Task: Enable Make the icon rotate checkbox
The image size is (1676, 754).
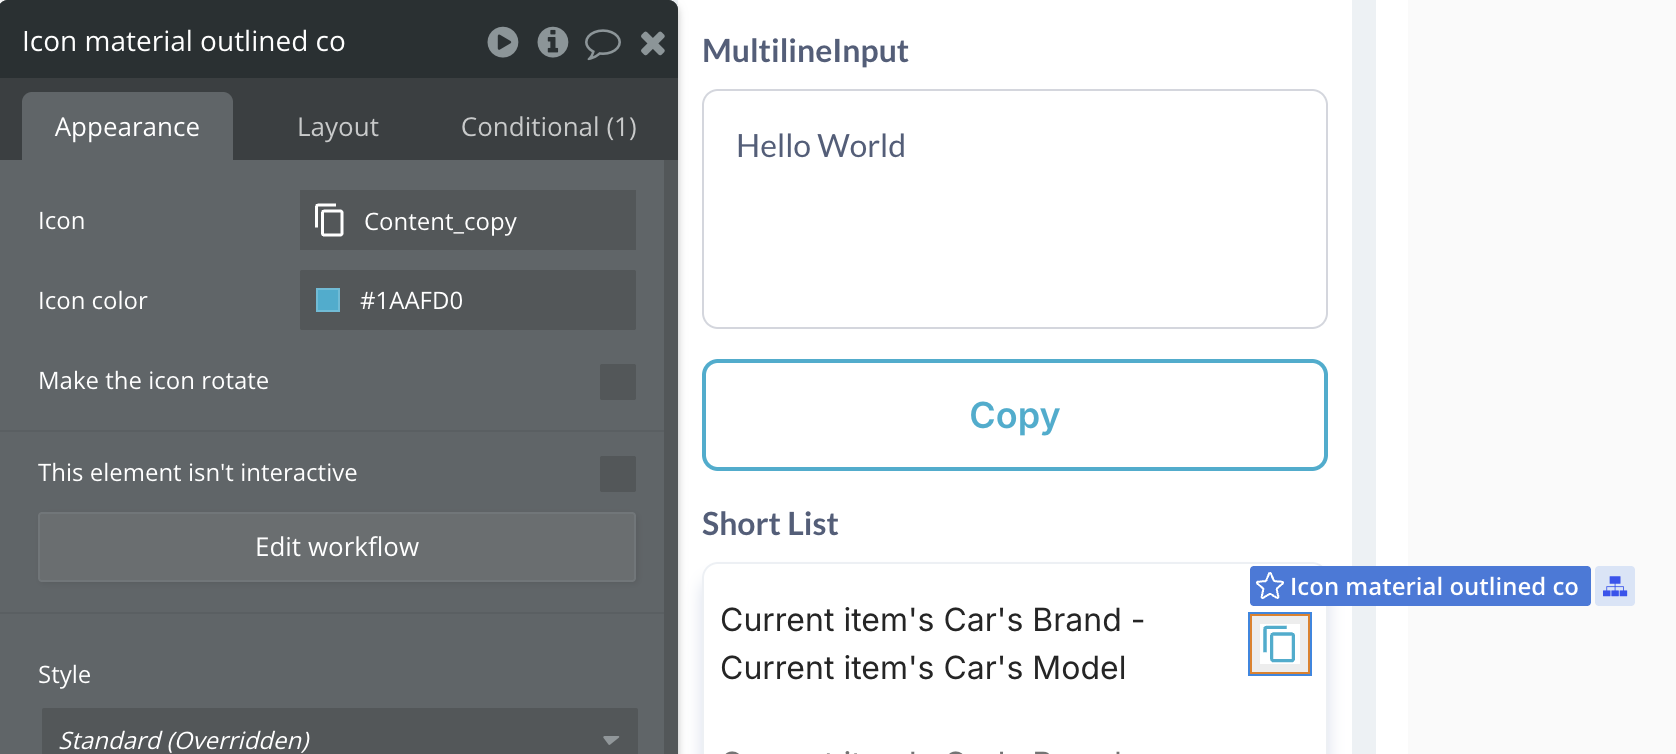Action: point(617,381)
